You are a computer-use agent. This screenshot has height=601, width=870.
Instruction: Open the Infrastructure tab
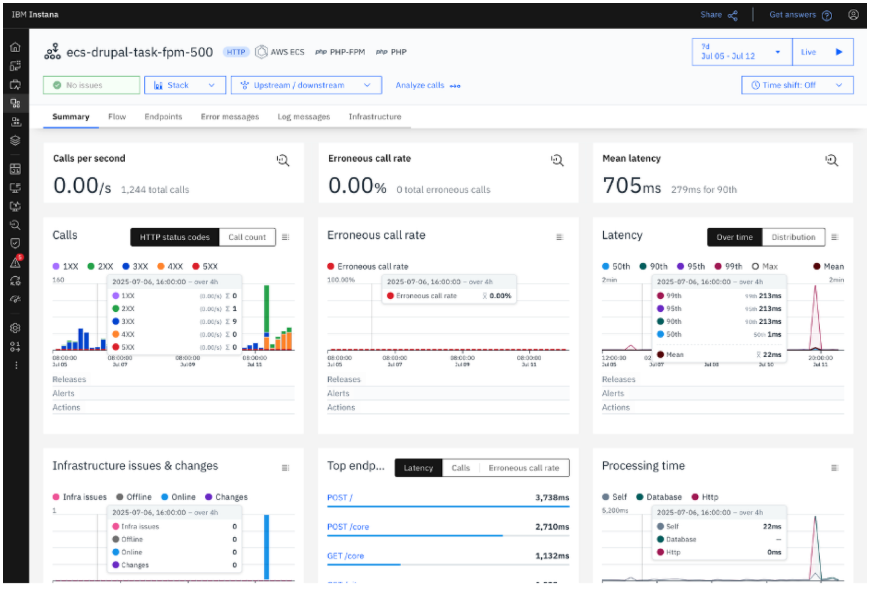(x=375, y=117)
